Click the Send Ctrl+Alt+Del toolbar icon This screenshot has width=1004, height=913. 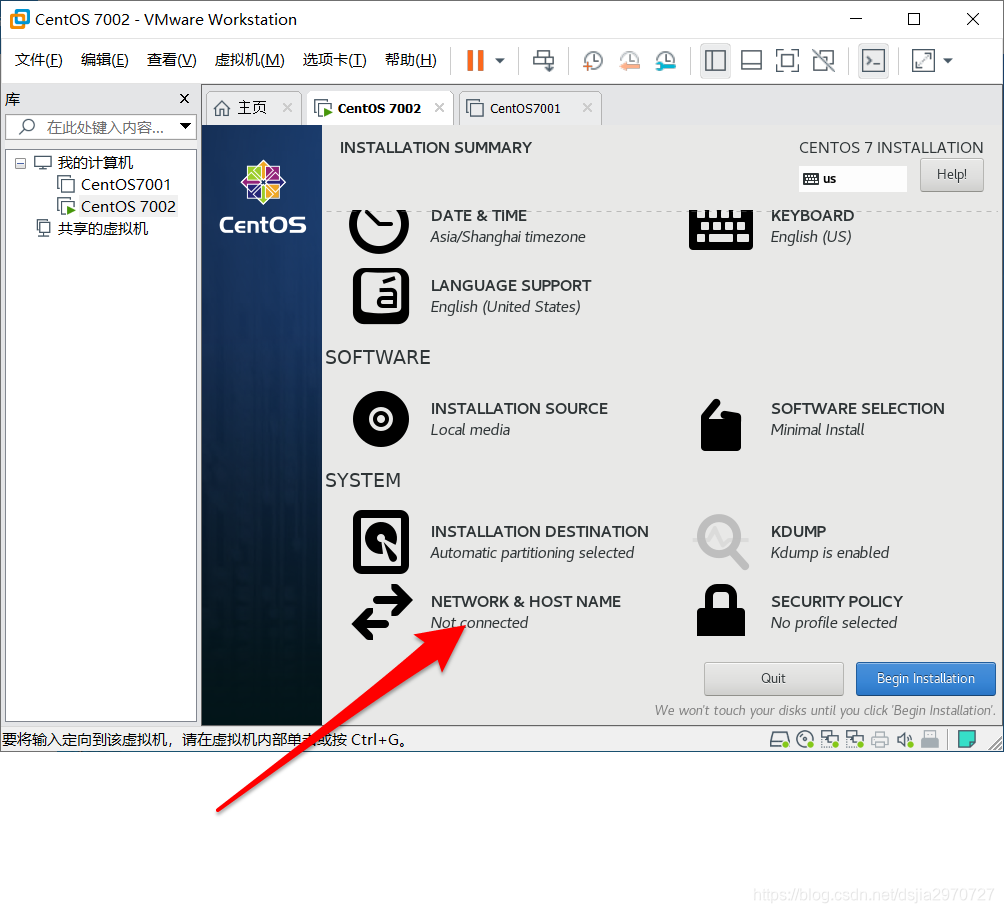(544, 61)
